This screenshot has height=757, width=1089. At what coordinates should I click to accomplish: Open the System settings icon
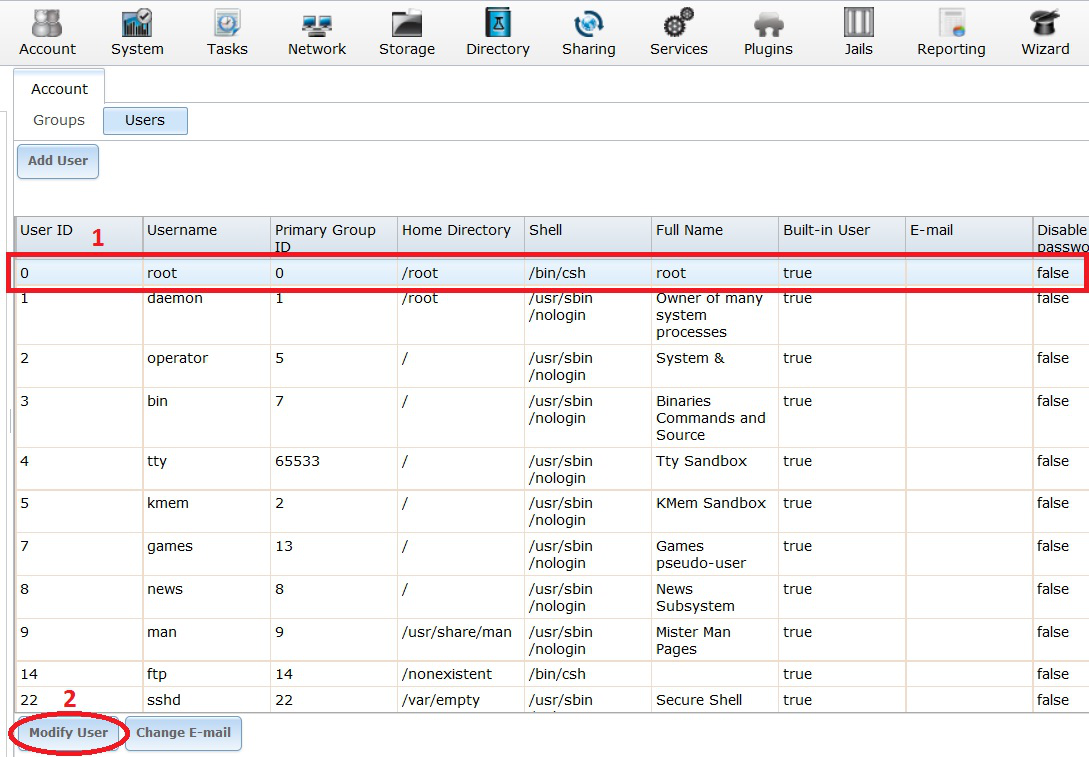[137, 24]
